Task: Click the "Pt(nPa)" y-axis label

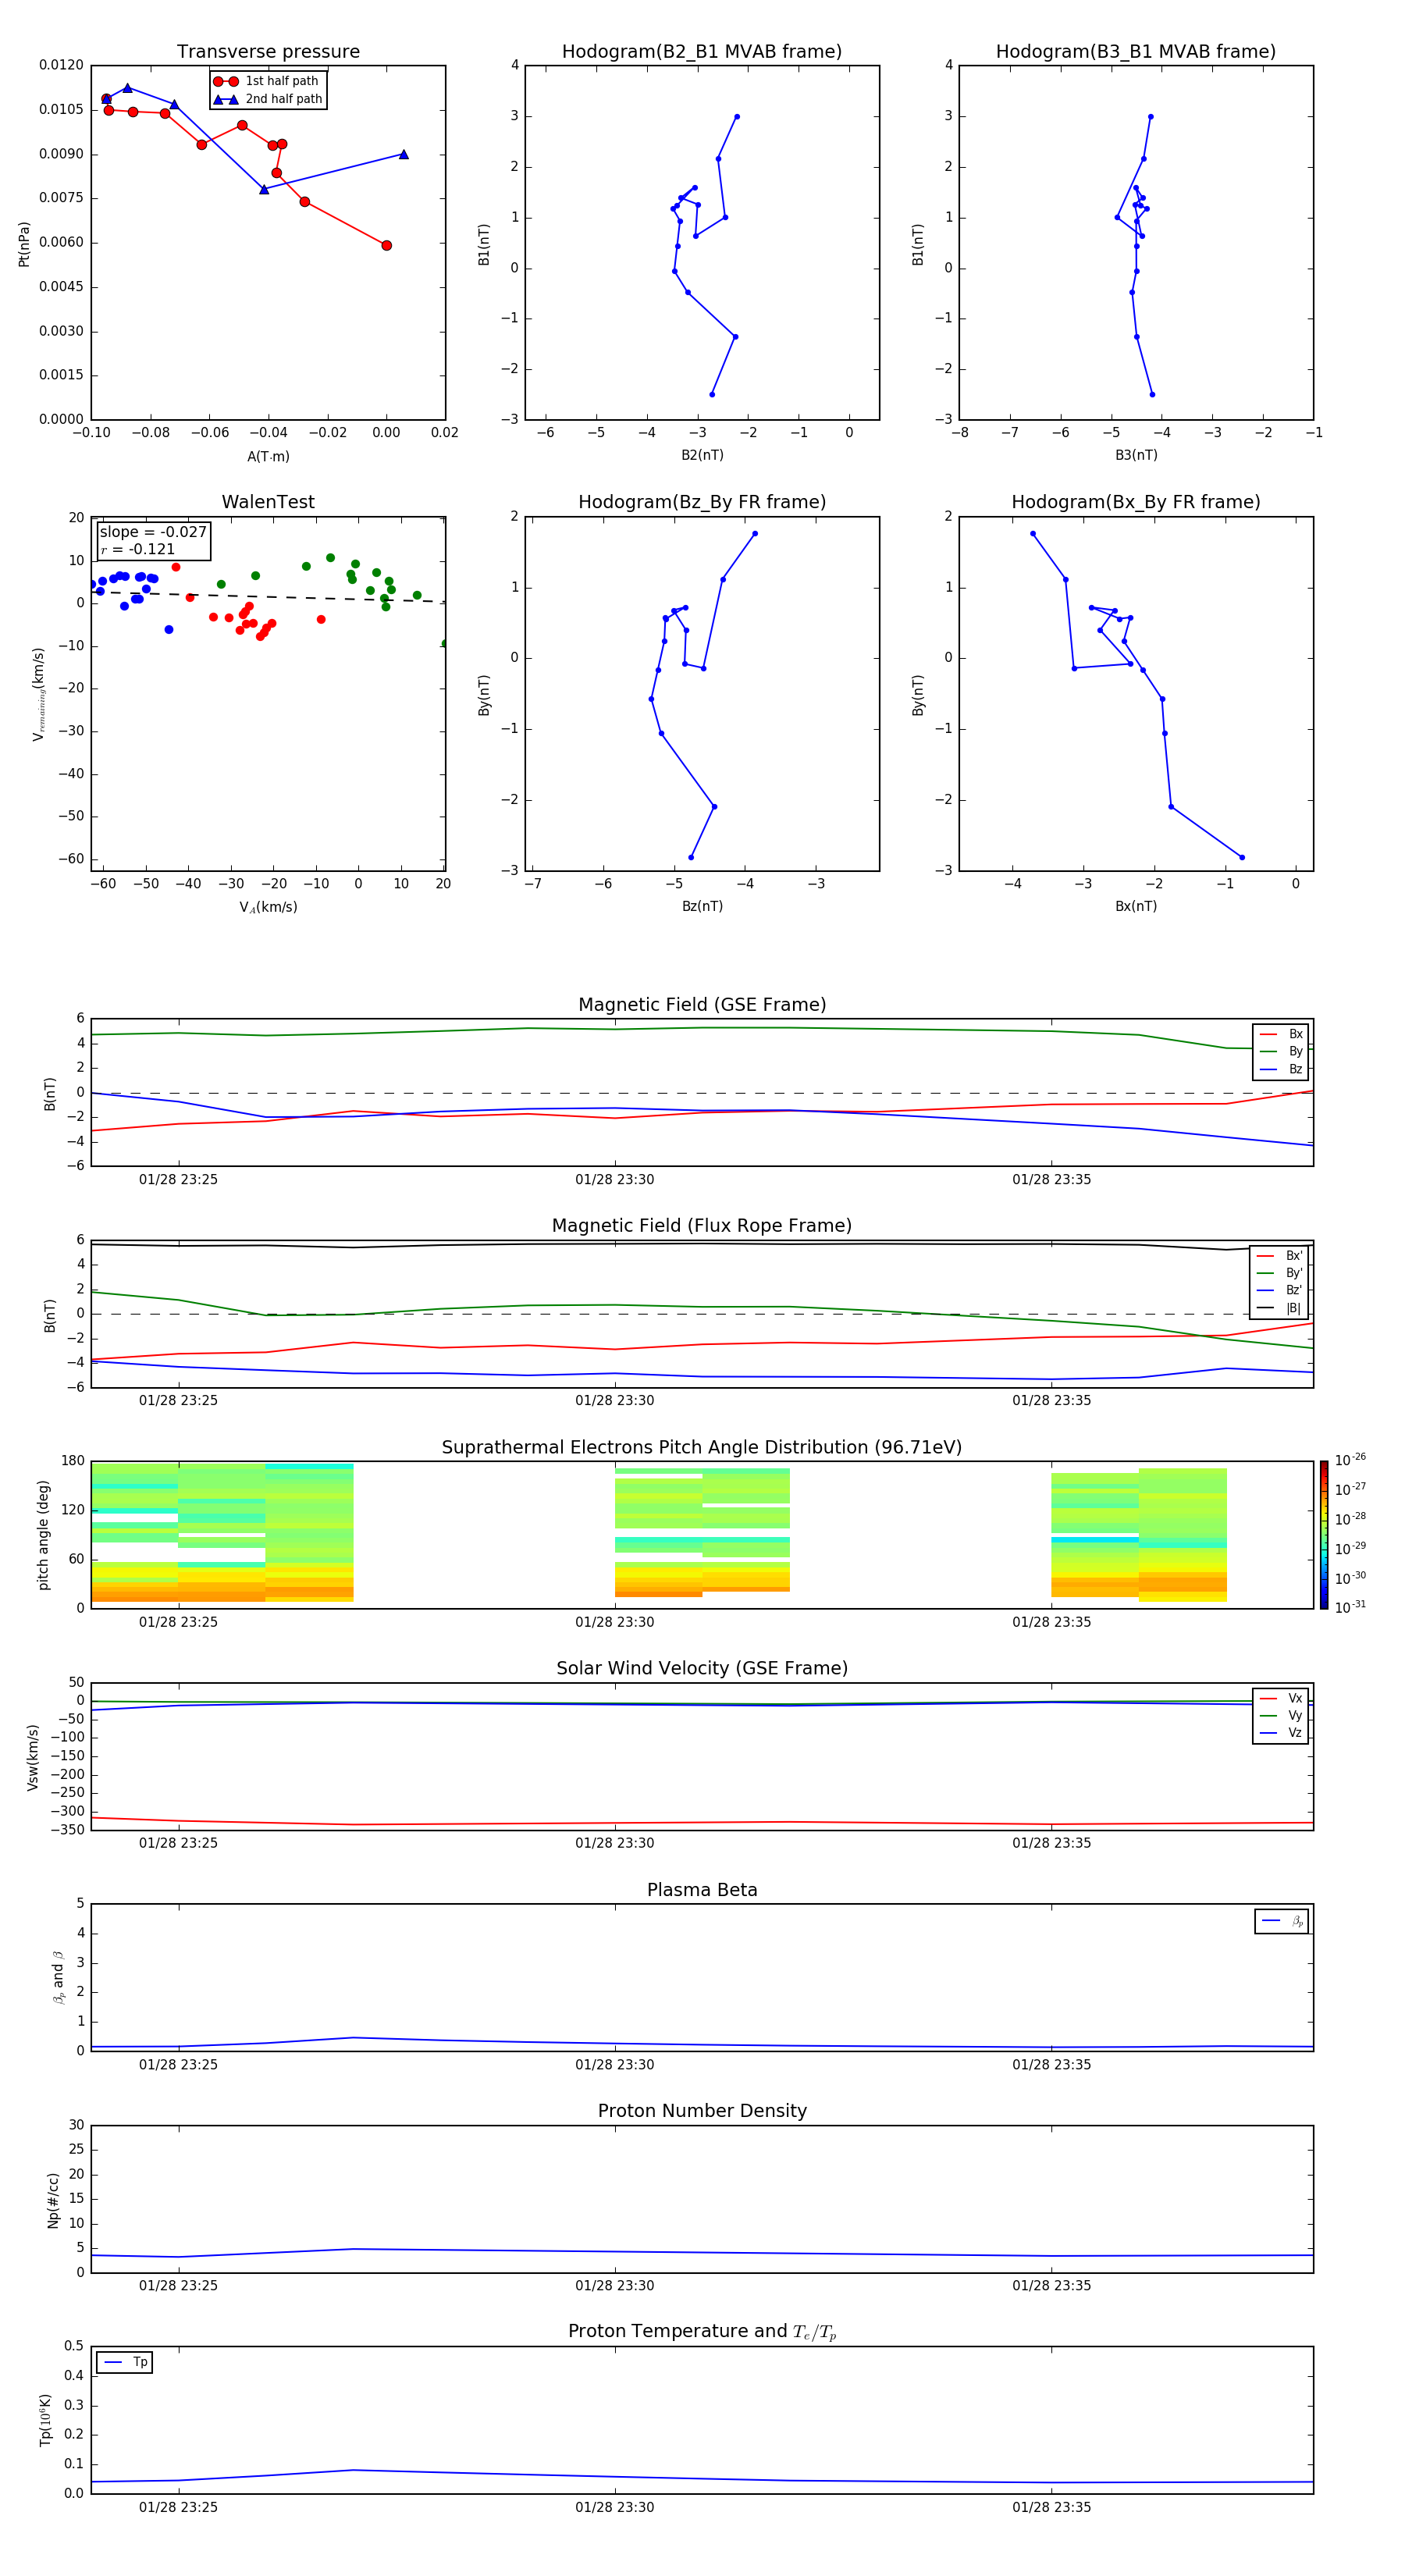Action: click(24, 244)
